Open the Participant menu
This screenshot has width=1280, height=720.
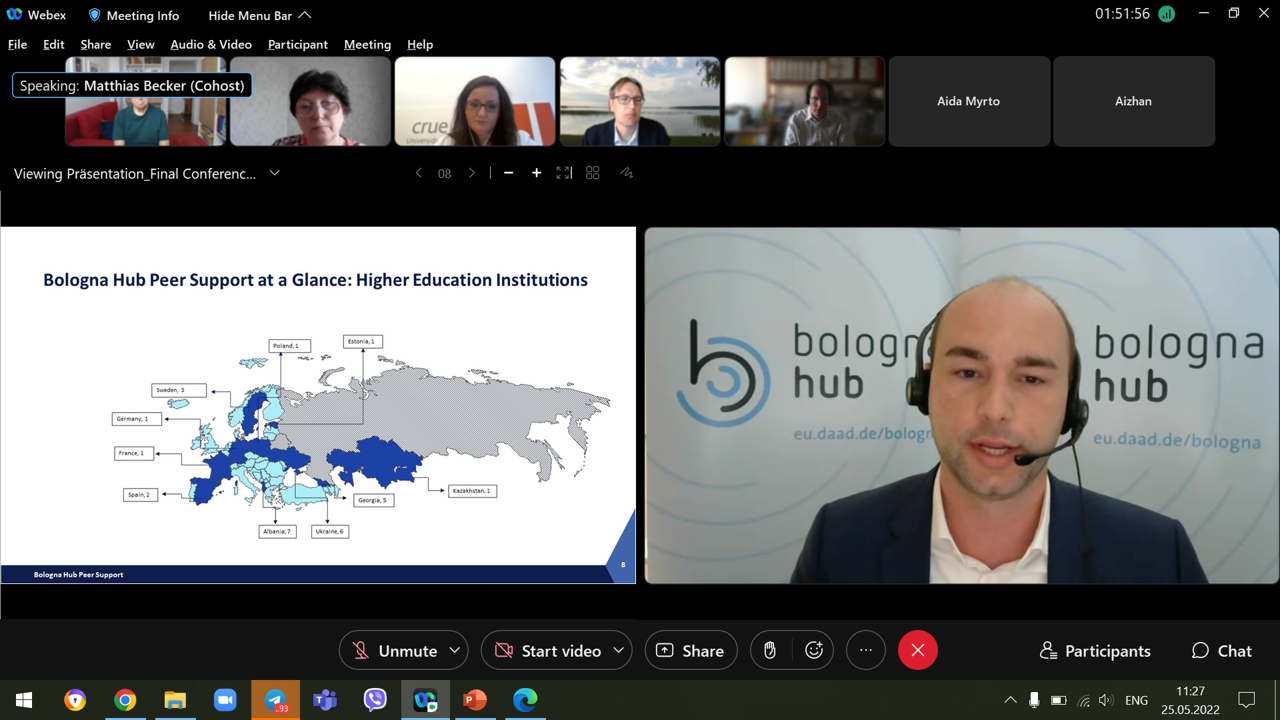pyautogui.click(x=297, y=44)
